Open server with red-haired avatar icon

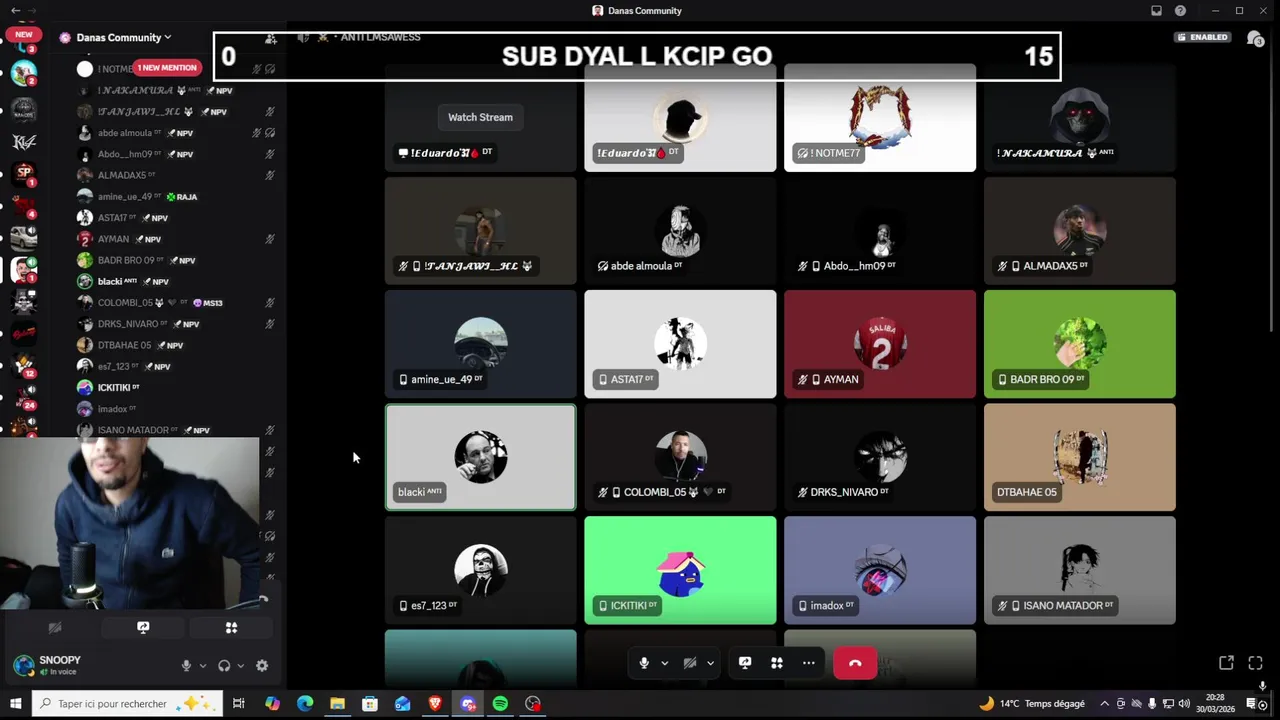[x=24, y=270]
